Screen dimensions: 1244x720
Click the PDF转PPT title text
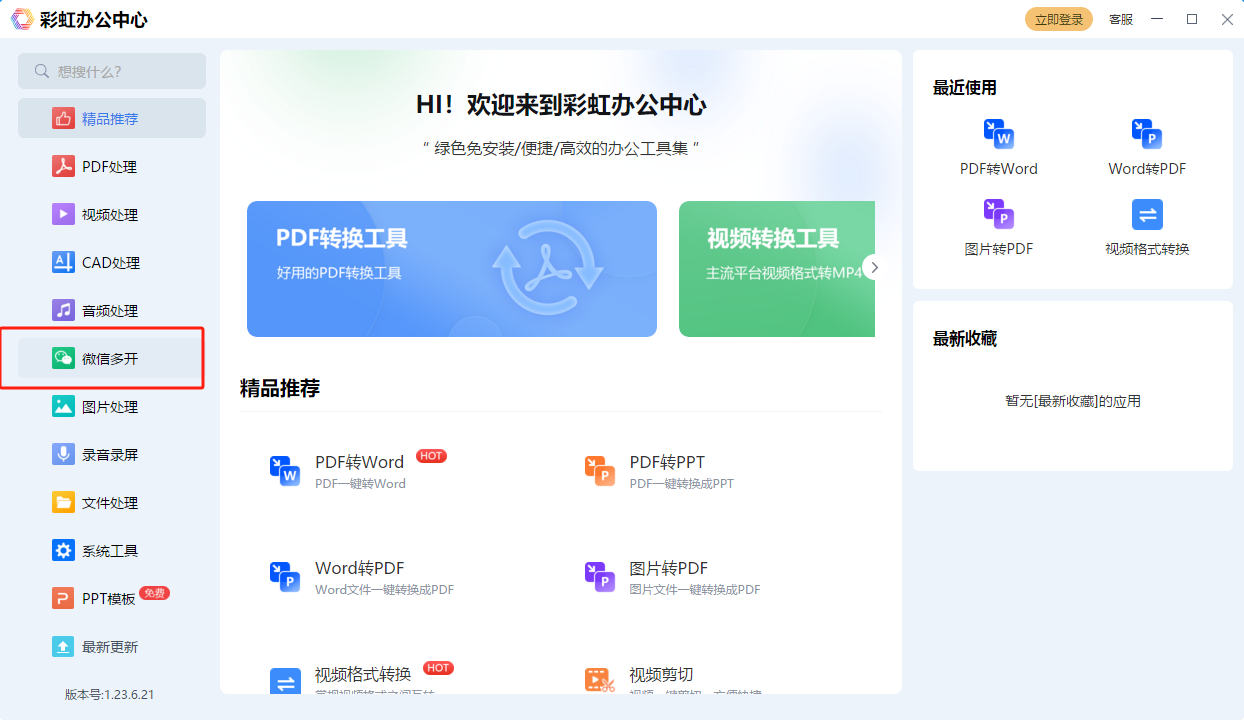[667, 462]
